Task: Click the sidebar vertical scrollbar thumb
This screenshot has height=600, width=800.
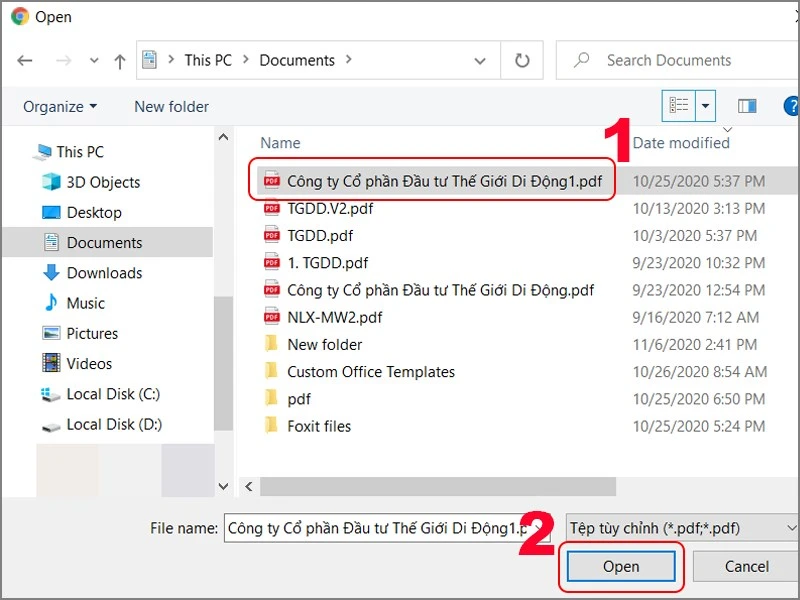Action: point(223,364)
